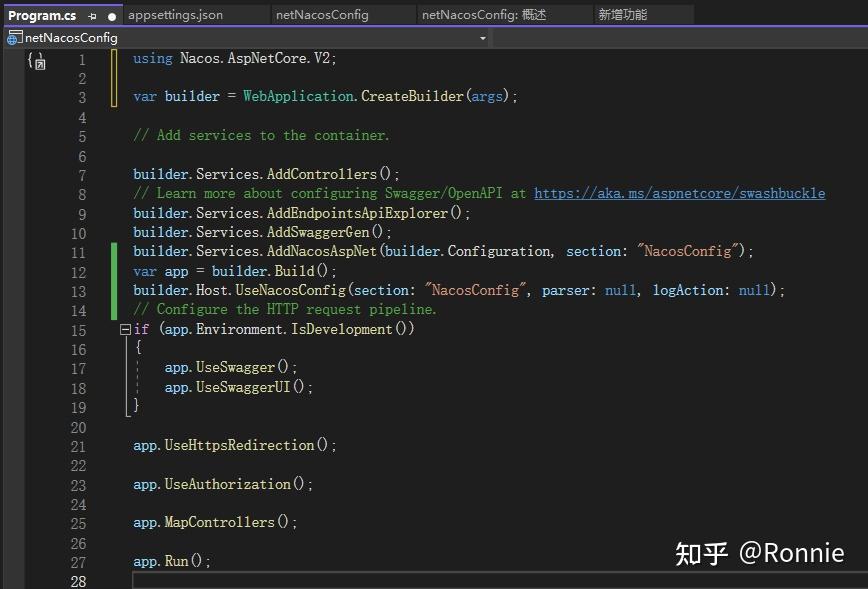The image size is (868, 589).
Task: Collapse the if IsDevelopment code block
Action: (124, 328)
